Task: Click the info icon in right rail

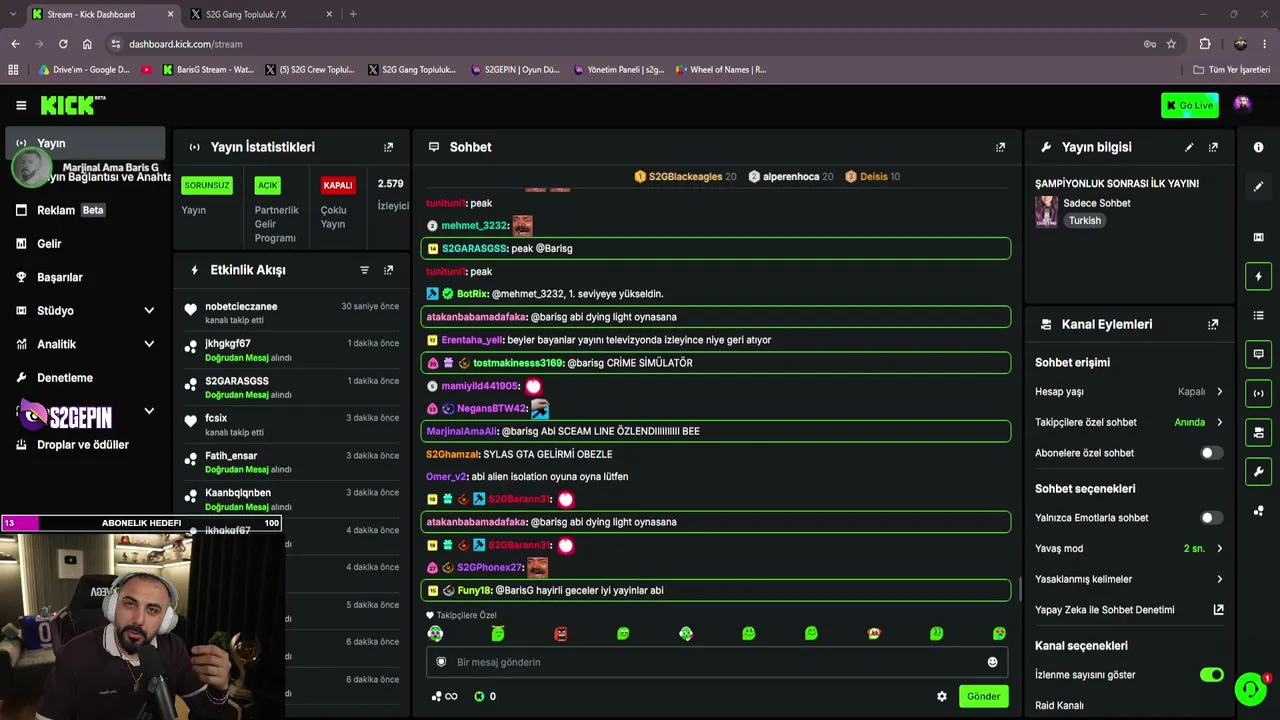Action: point(1258,147)
